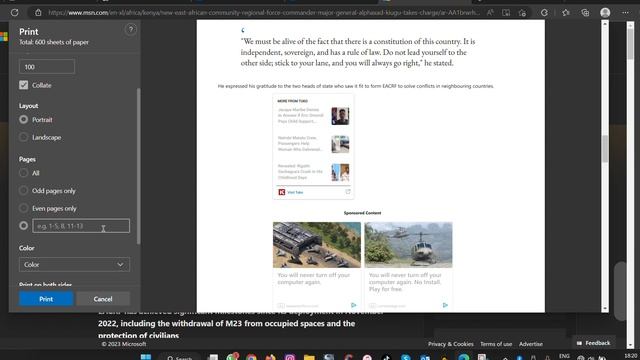Screen dimensions: 640x360
Task: Open sponsored helicopter image
Action: [x=408, y=245]
